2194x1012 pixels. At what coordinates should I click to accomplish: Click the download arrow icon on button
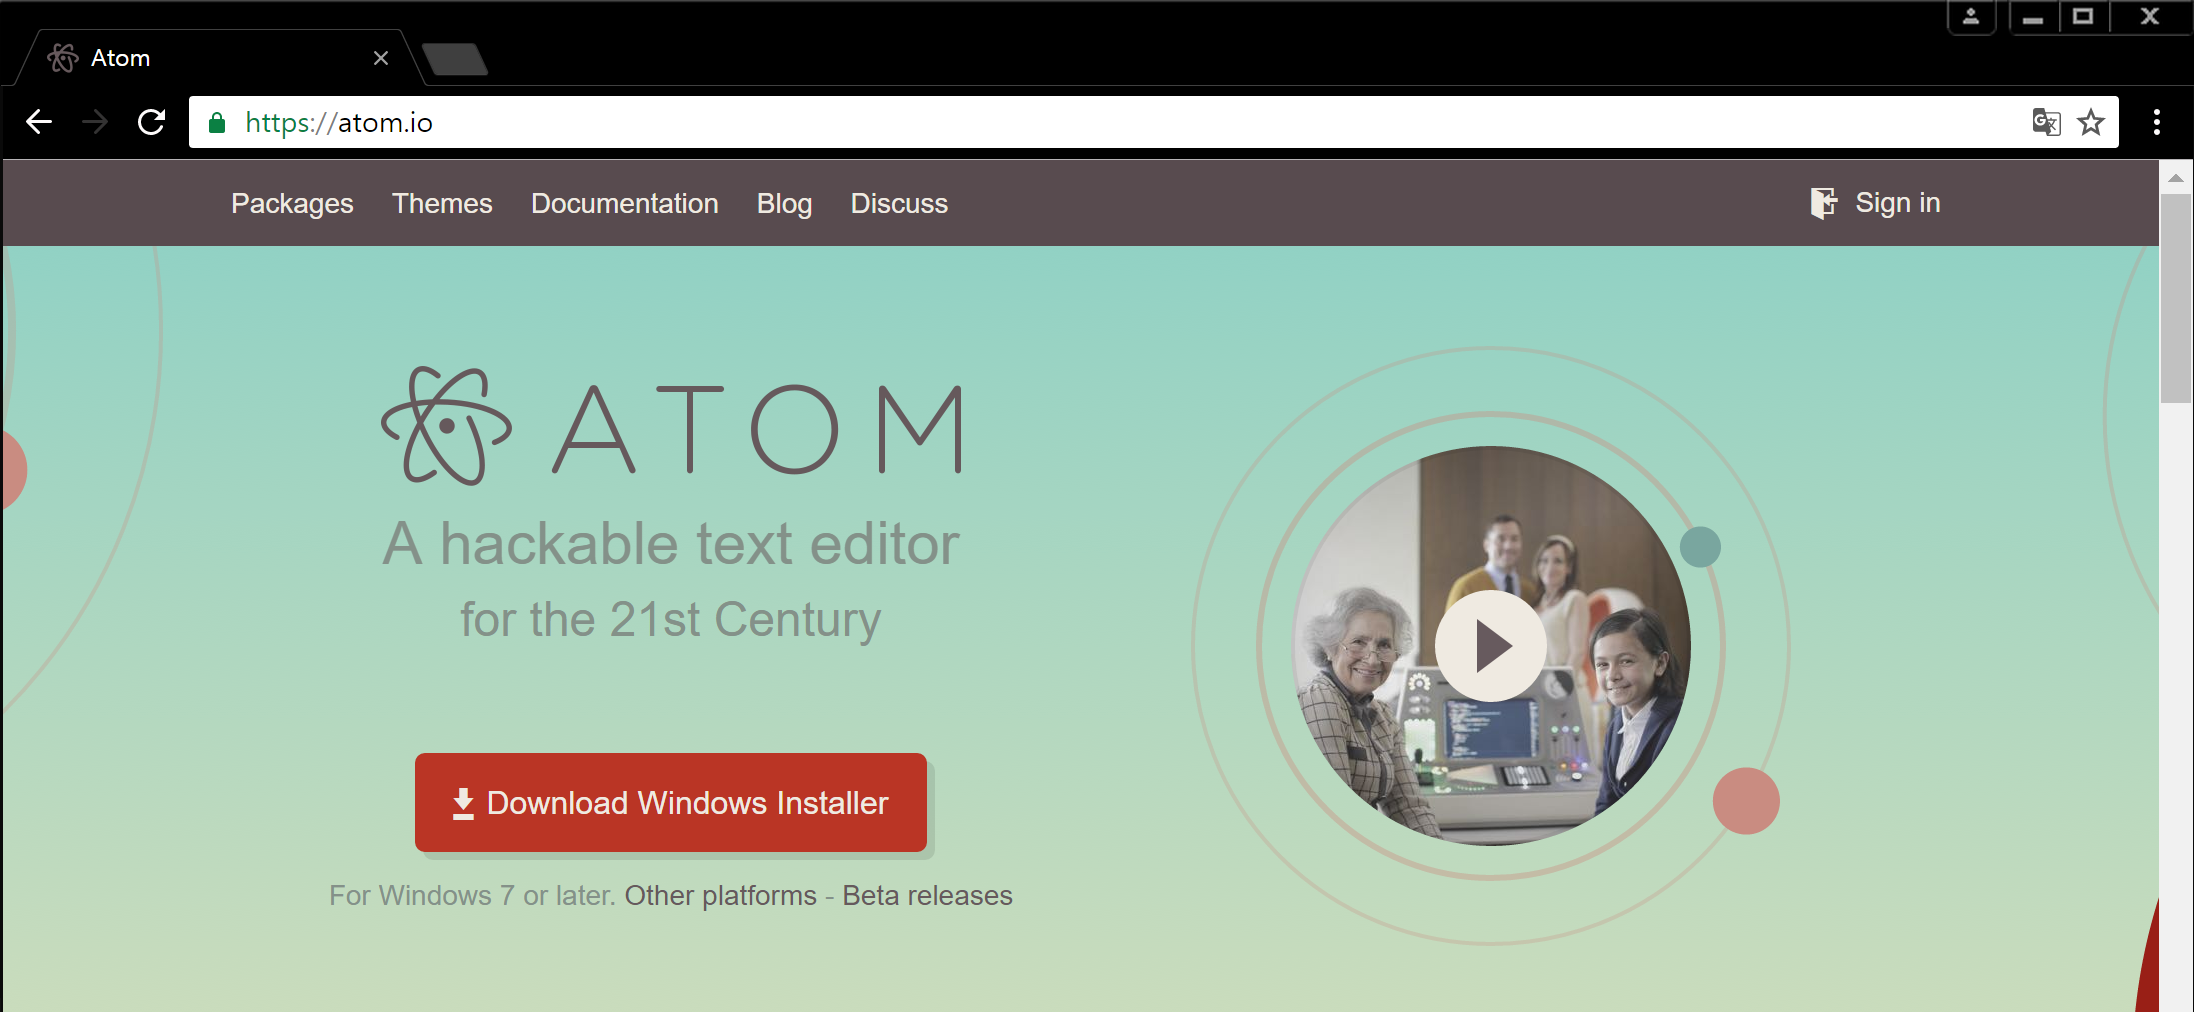[463, 803]
